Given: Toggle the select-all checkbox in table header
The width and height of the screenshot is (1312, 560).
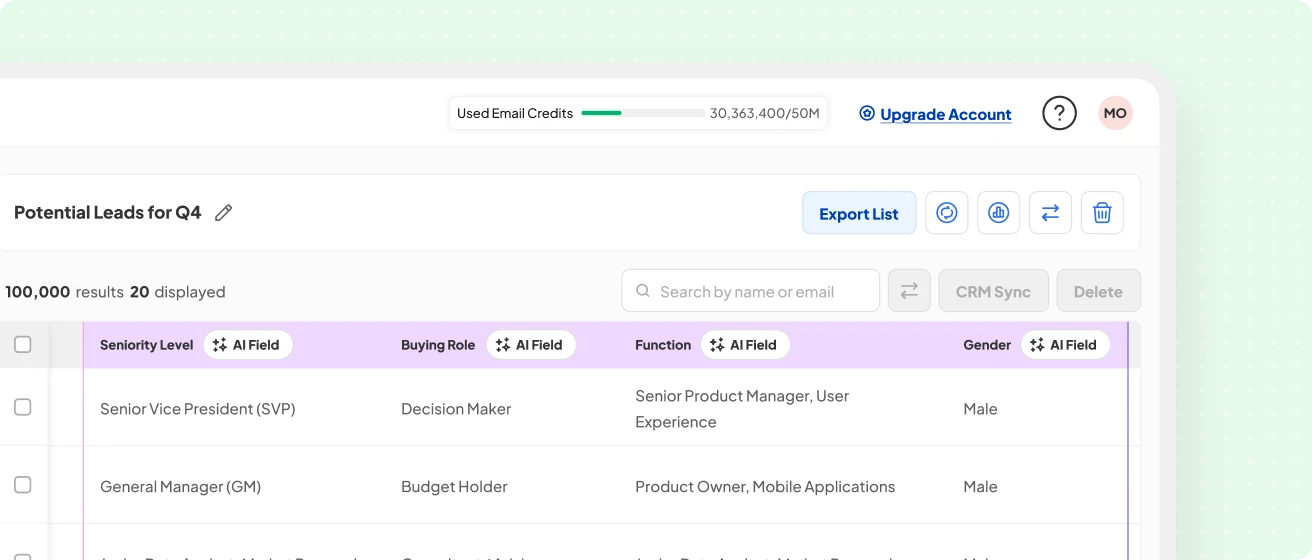Looking at the screenshot, I should (x=23, y=345).
